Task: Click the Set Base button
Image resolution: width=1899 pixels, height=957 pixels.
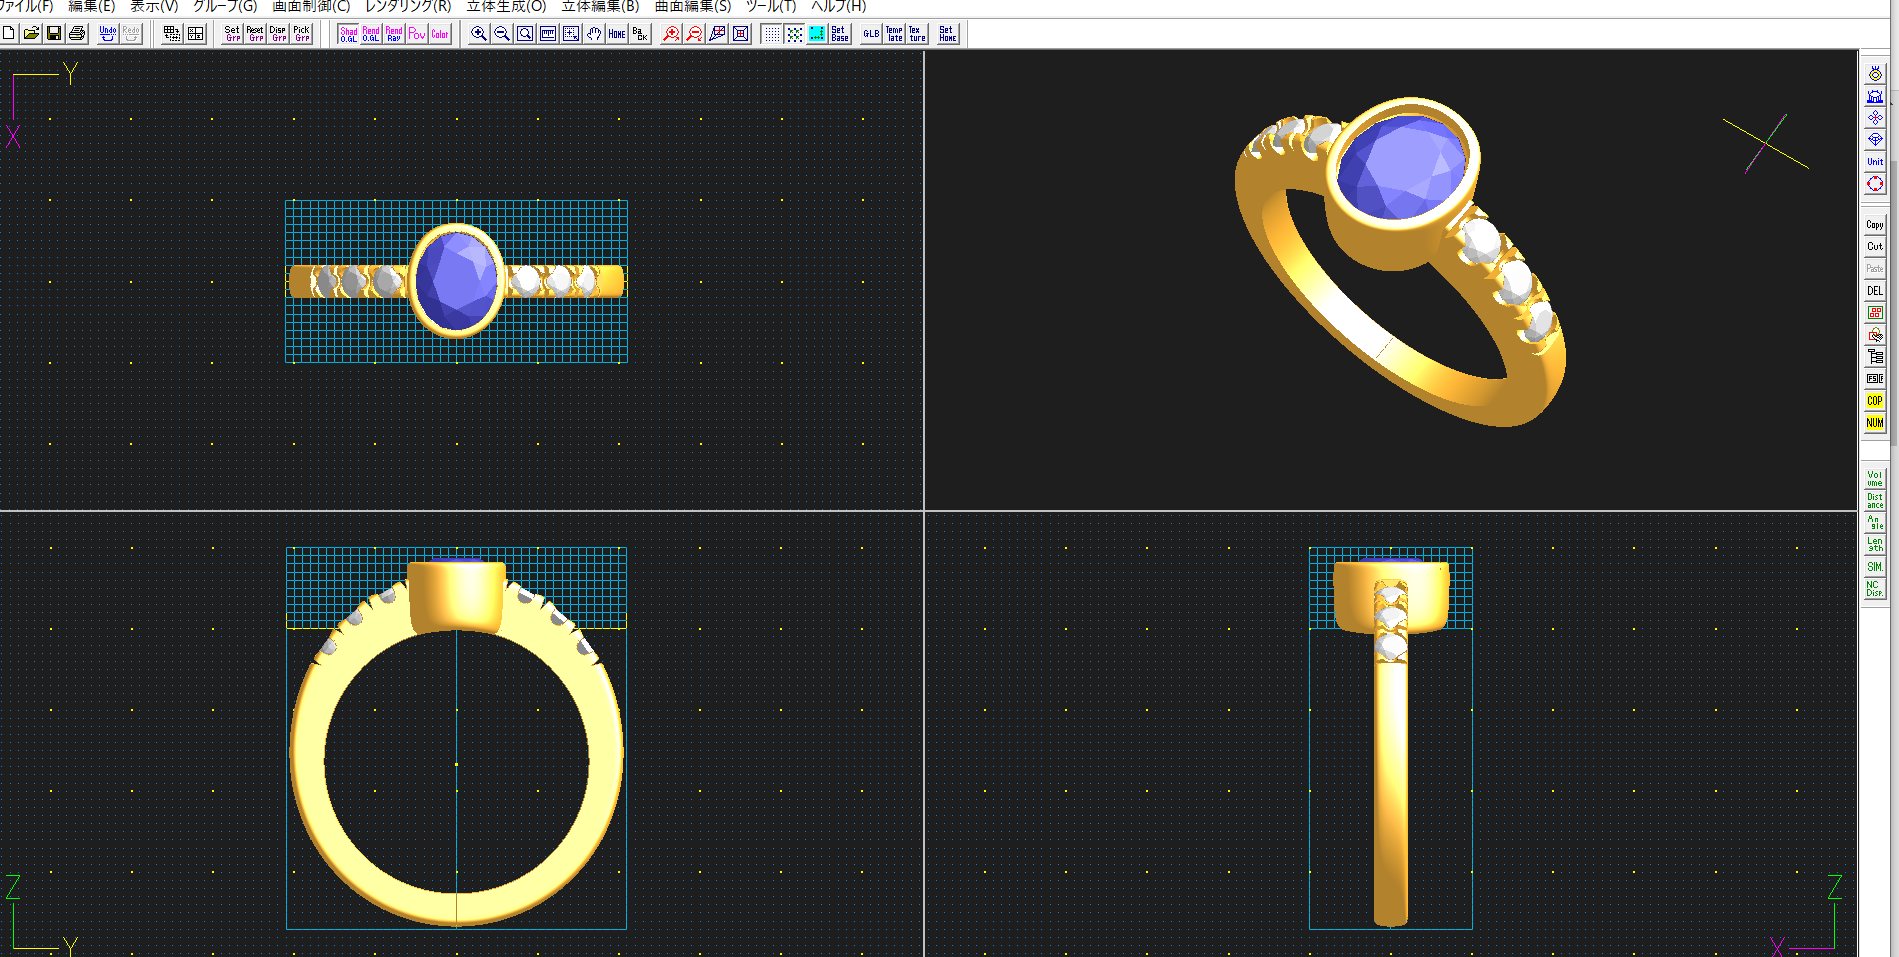Action: (x=840, y=34)
